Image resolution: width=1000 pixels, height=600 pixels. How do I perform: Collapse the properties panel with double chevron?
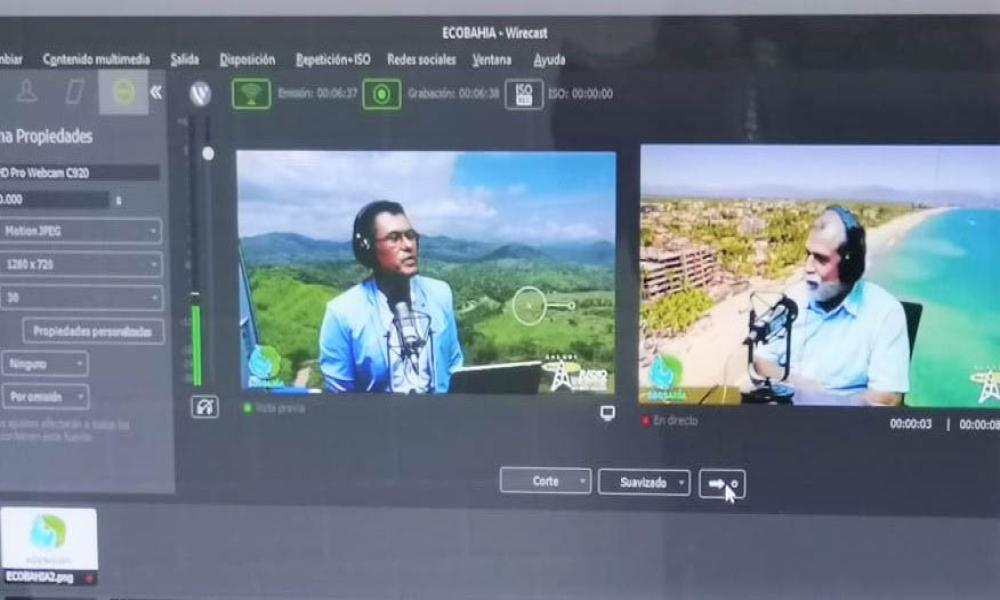[x=156, y=92]
